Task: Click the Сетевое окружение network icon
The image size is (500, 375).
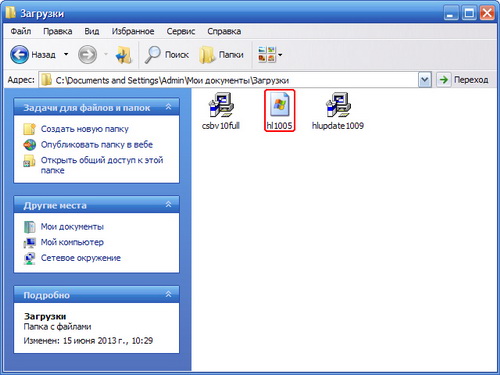Action: pos(30,258)
